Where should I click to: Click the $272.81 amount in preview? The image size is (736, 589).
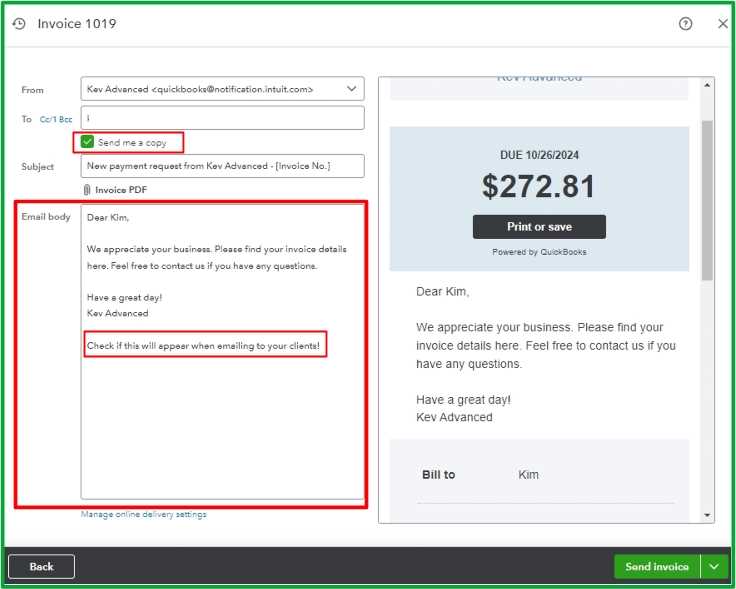(538, 186)
